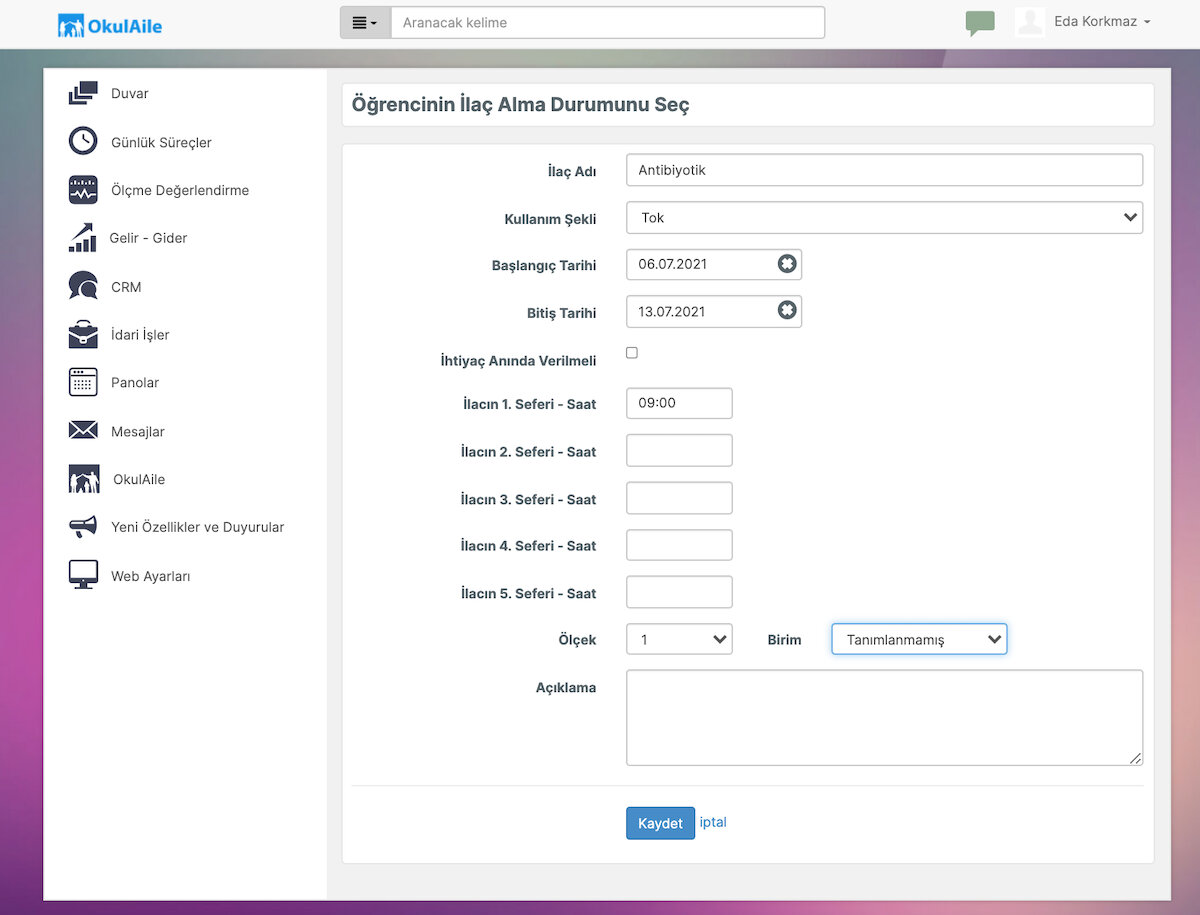1200x915 pixels.
Task: Click the Başlangıç Tarihi date field
Action: [x=714, y=264]
